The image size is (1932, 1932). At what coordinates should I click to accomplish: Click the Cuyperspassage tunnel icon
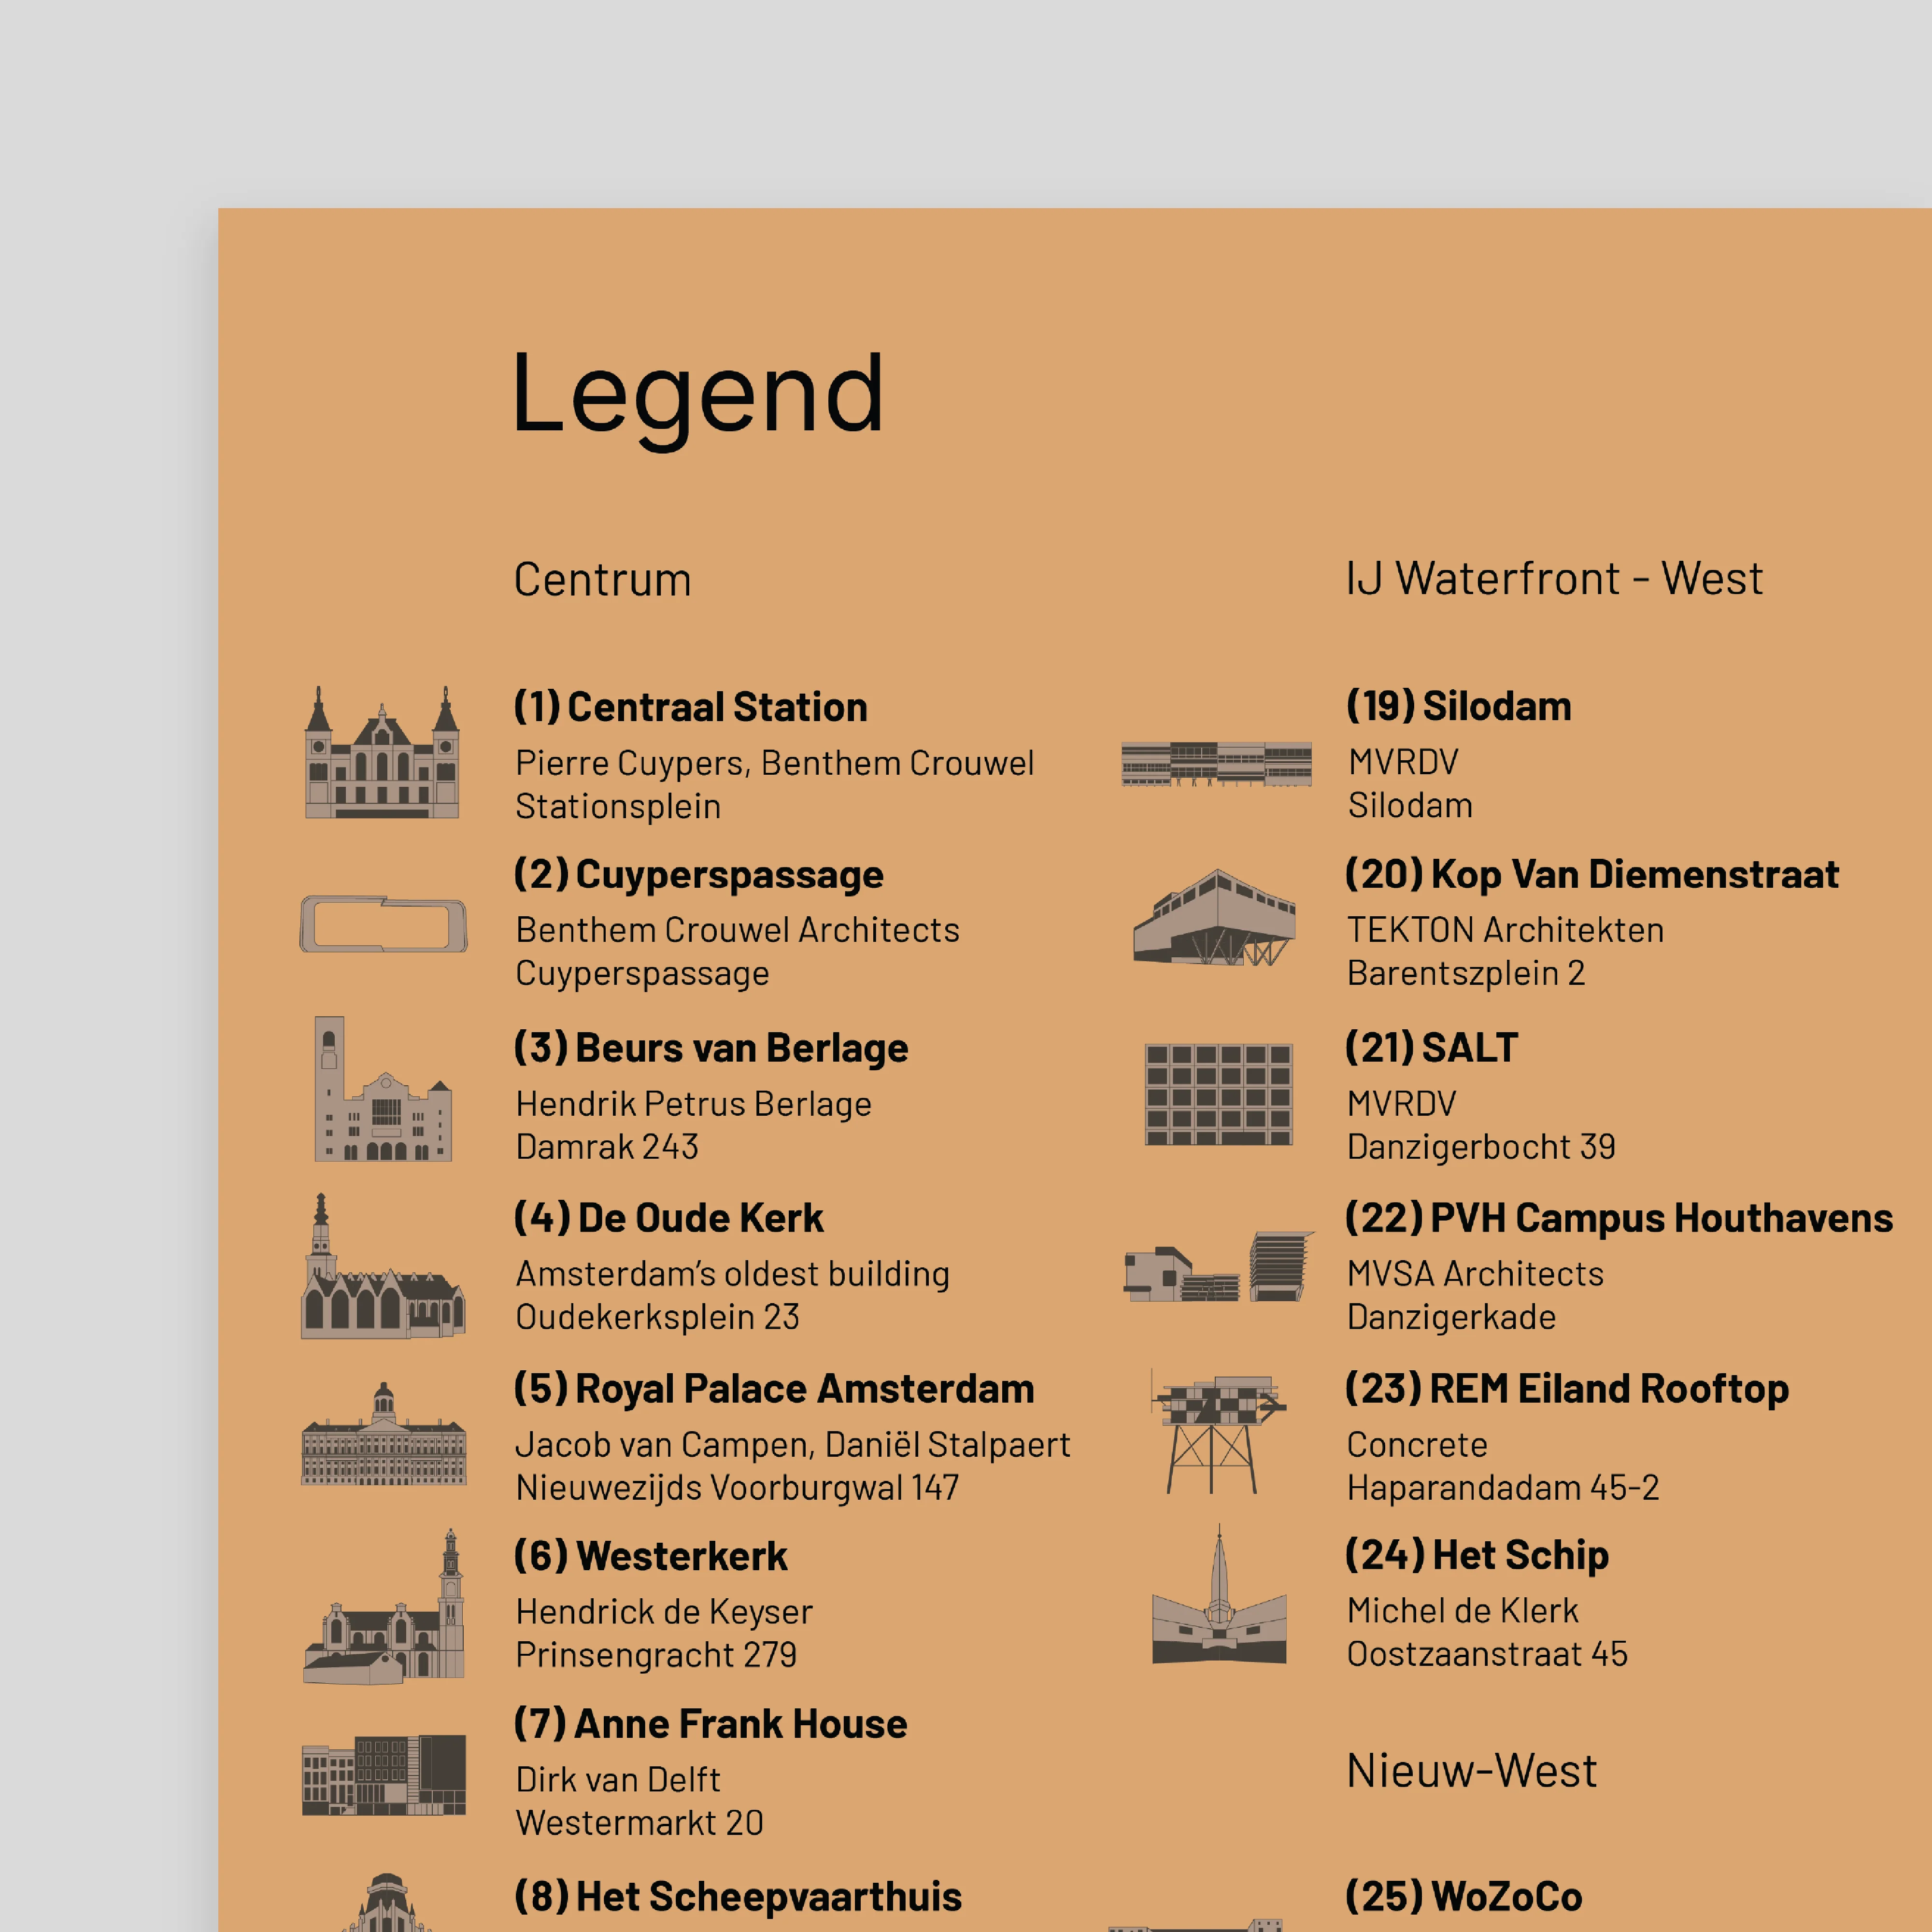point(383,923)
